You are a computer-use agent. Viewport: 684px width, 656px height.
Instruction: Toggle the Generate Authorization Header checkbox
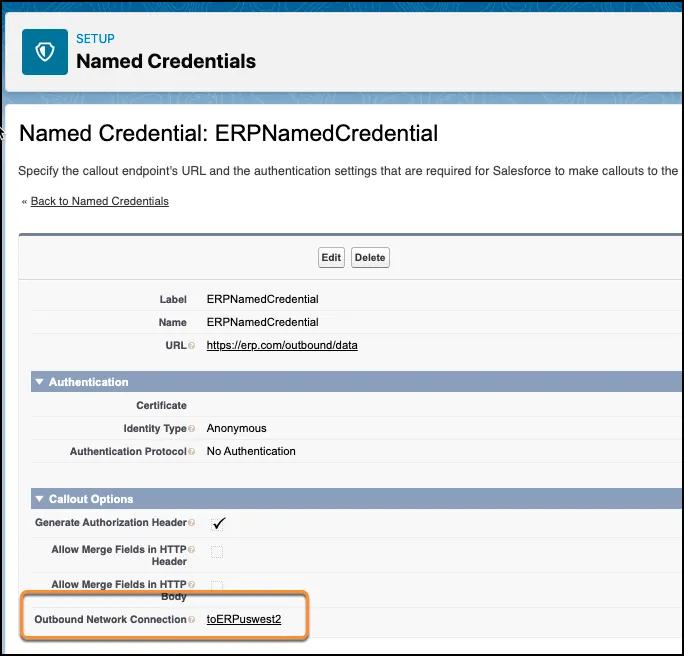[x=217, y=523]
